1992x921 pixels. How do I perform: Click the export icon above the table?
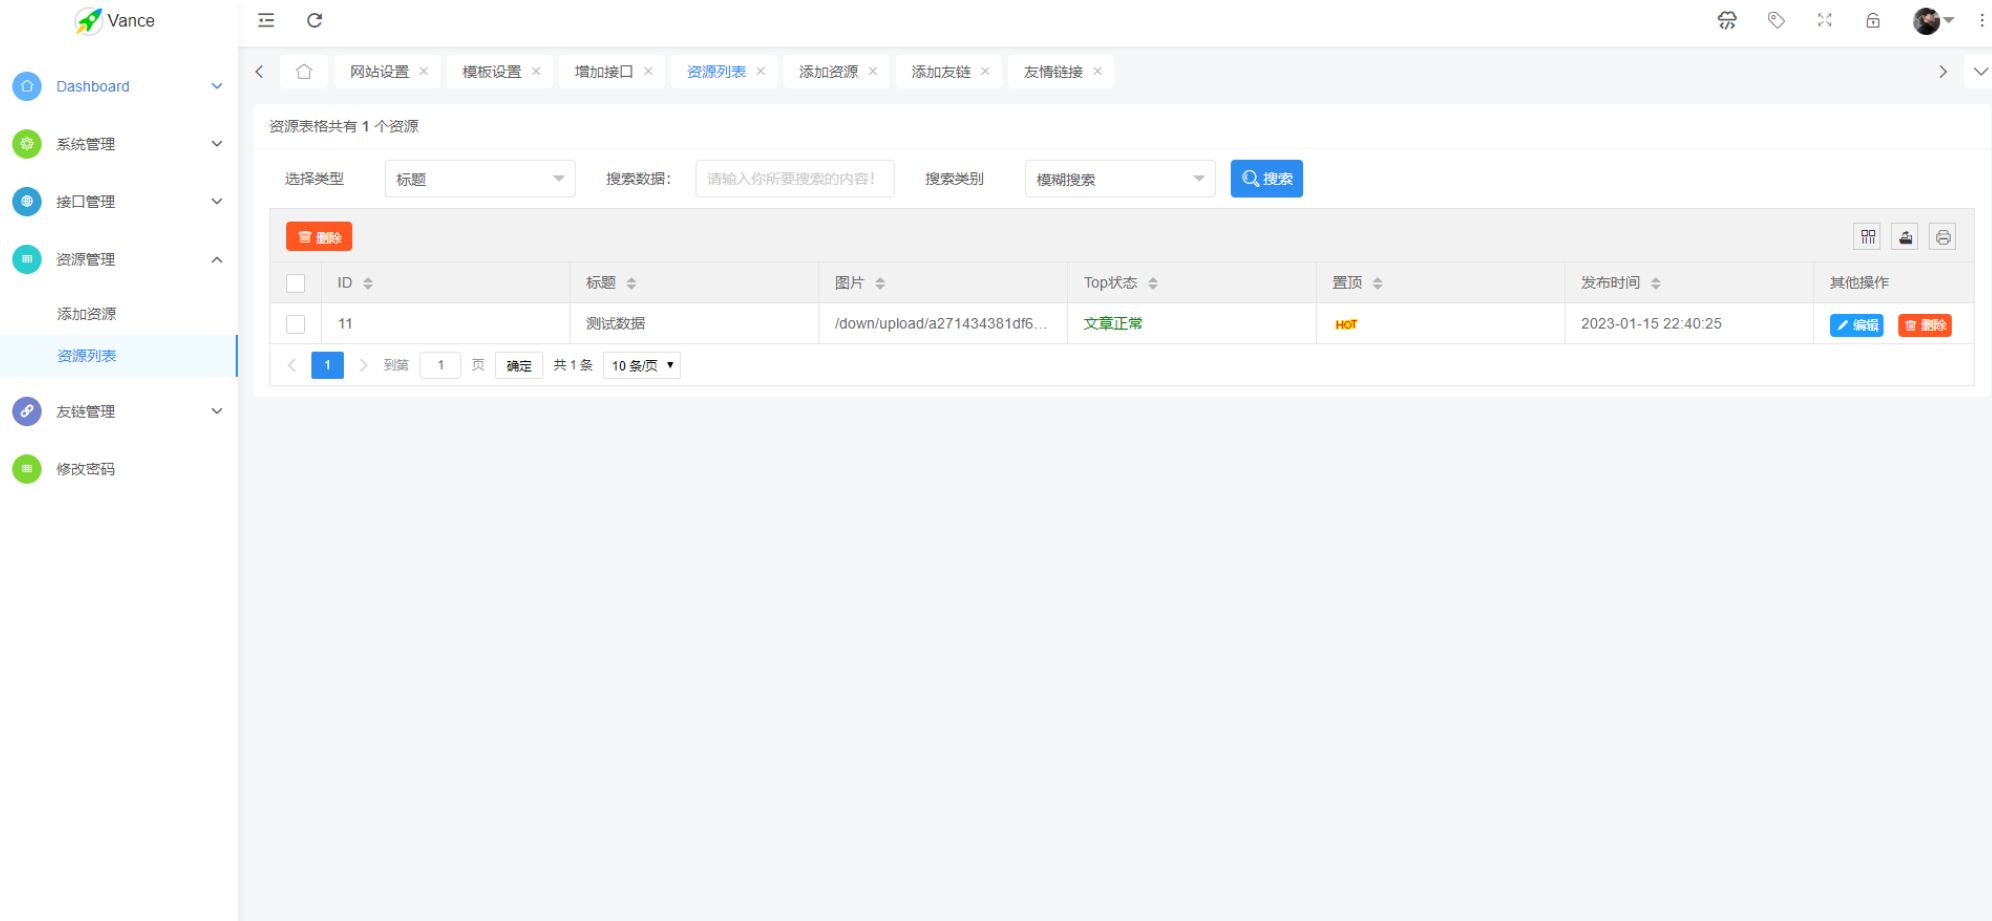(1904, 237)
